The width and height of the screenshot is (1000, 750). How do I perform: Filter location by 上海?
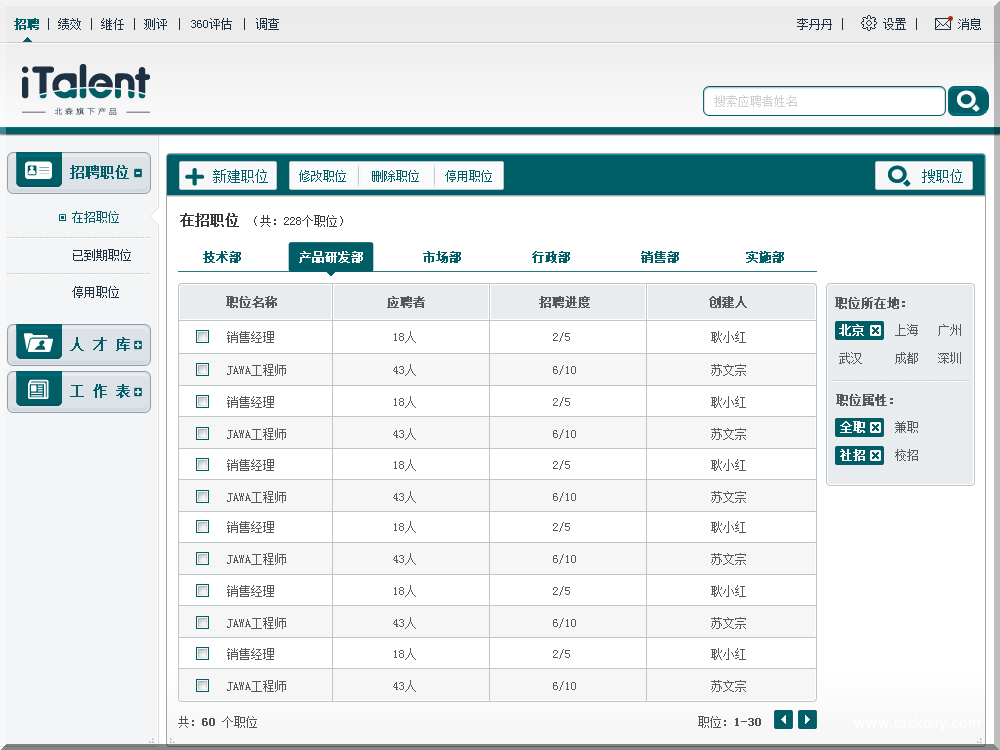click(x=906, y=330)
